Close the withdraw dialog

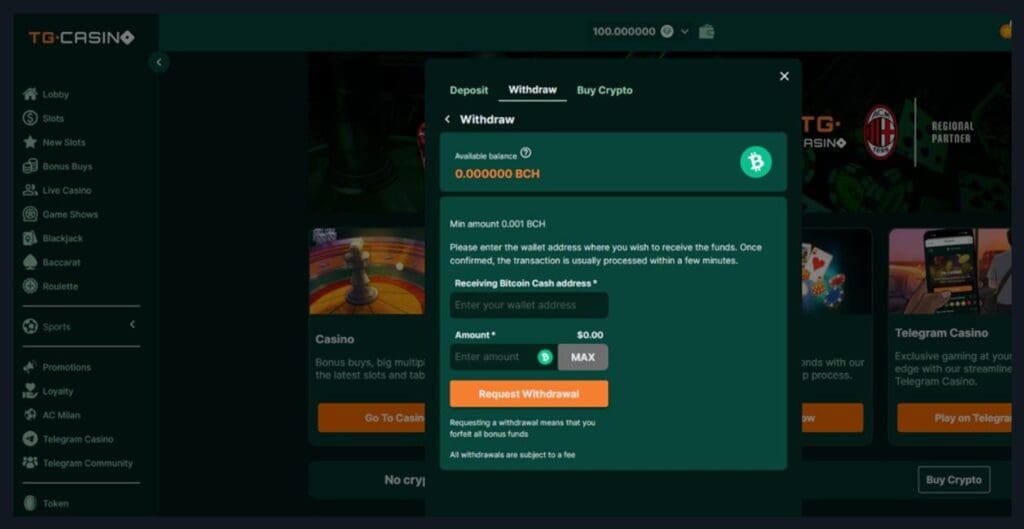(784, 76)
